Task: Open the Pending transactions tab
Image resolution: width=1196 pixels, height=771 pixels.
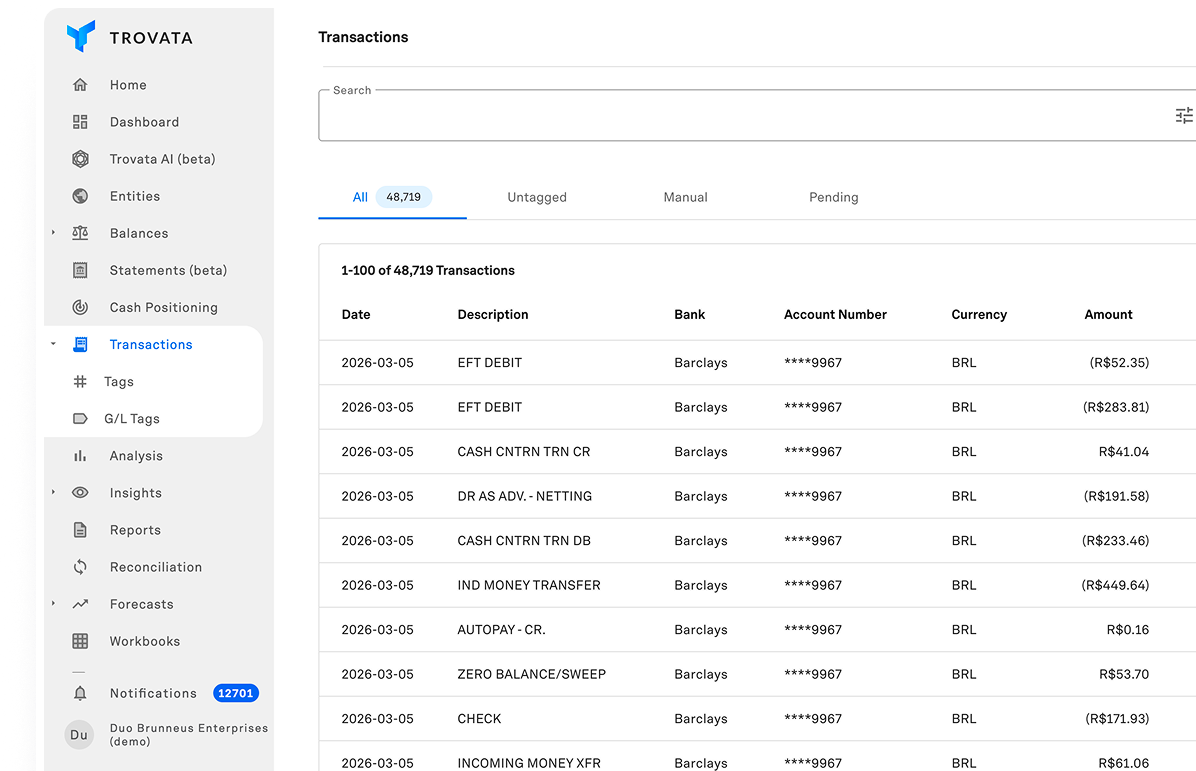Action: coord(834,197)
